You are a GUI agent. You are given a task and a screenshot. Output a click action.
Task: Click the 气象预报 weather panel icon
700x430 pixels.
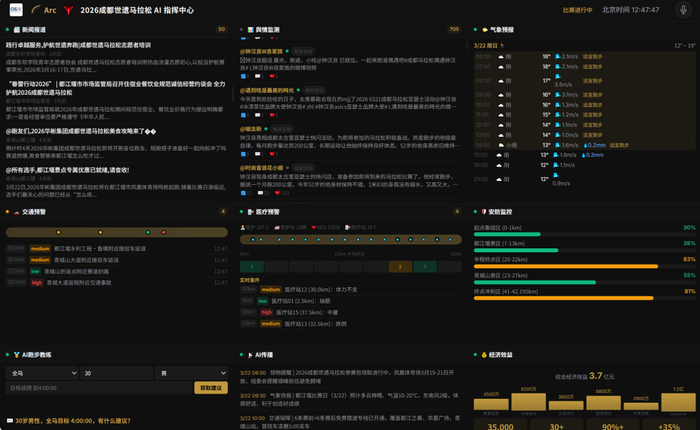click(x=485, y=29)
